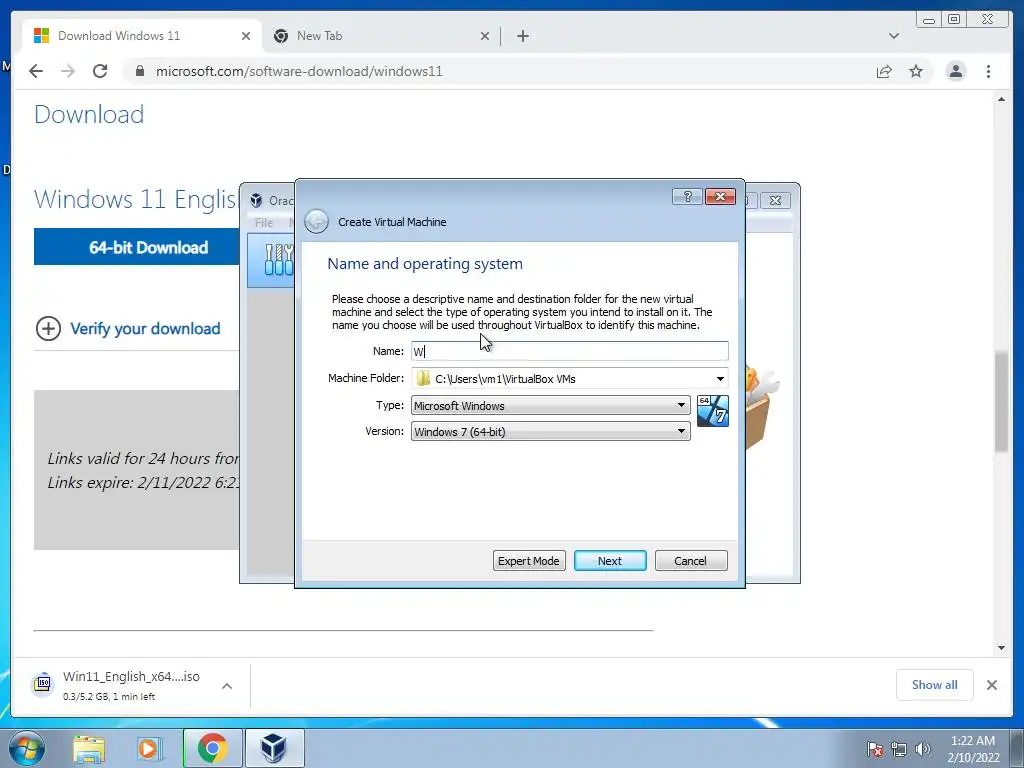Click the padlock site info icon
Image resolution: width=1024 pixels, height=768 pixels.
139,71
